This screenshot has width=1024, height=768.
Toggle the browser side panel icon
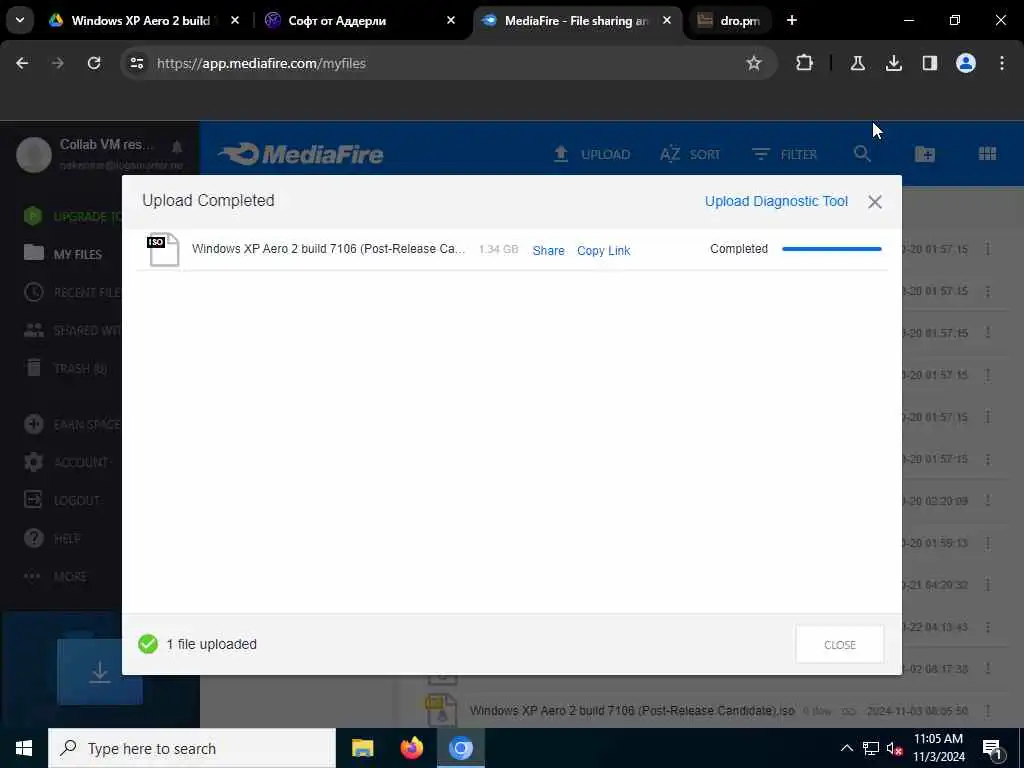coord(930,63)
